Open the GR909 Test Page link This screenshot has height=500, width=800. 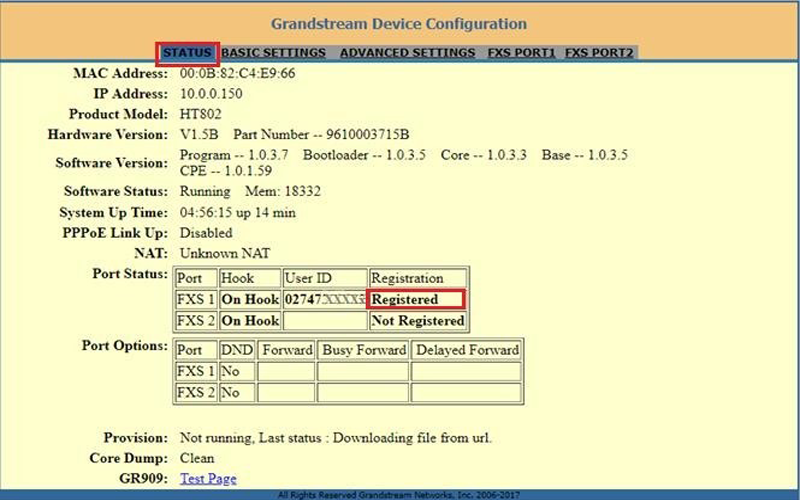(x=208, y=479)
